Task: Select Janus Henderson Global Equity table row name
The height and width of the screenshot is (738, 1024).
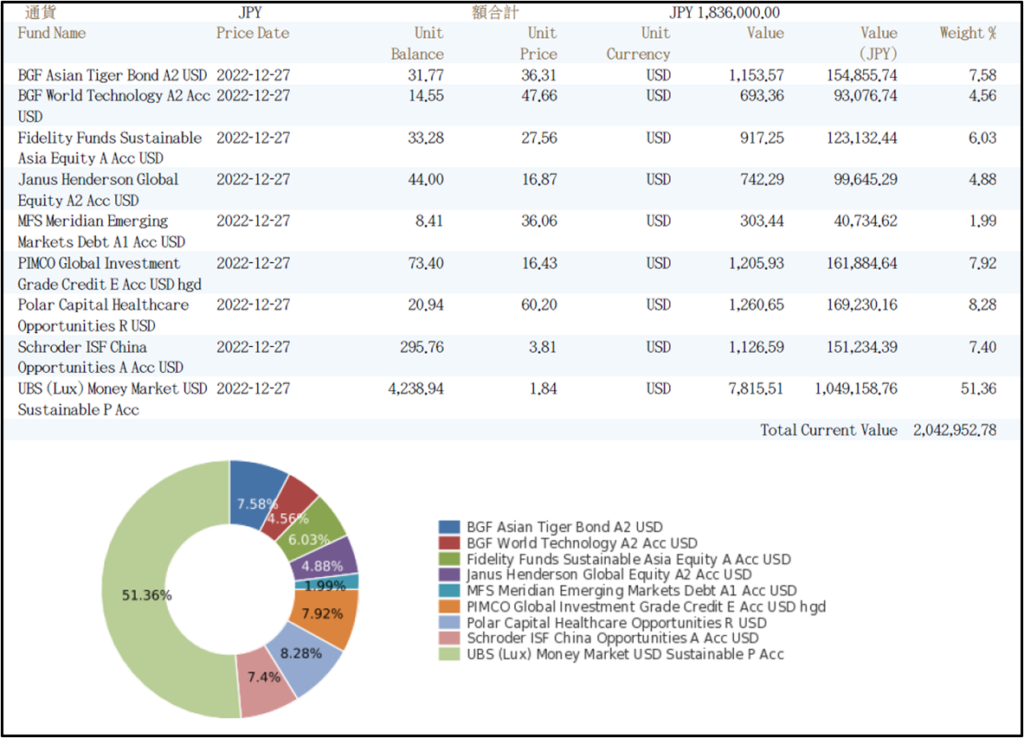Action: click(98, 189)
